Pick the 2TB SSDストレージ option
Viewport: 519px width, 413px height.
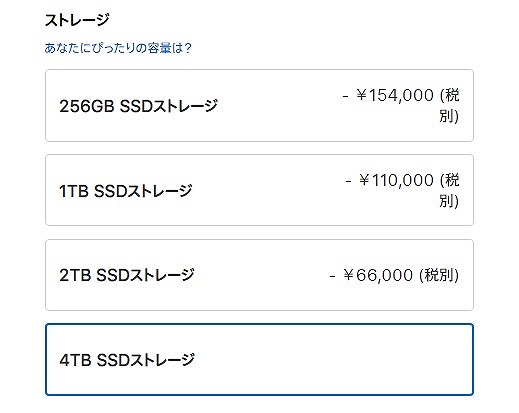pos(259,275)
